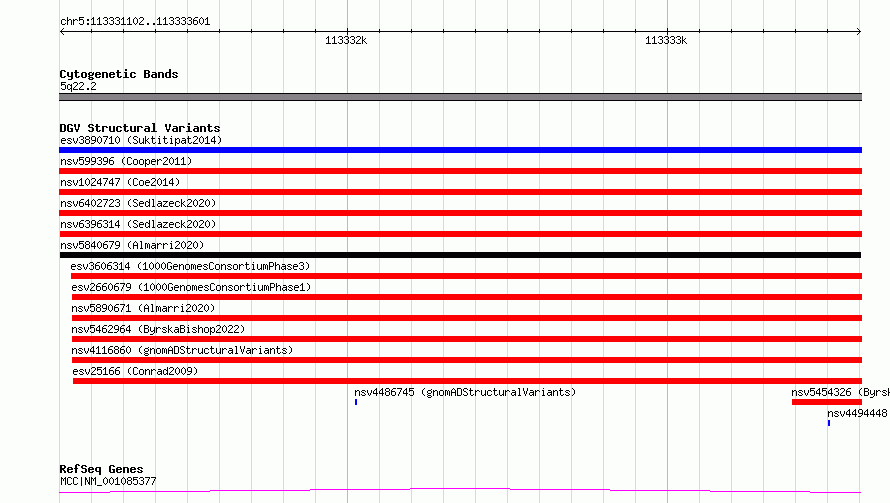The image size is (890, 503).
Task: Click the blue esv3890710 variant bar
Action: tap(460, 150)
